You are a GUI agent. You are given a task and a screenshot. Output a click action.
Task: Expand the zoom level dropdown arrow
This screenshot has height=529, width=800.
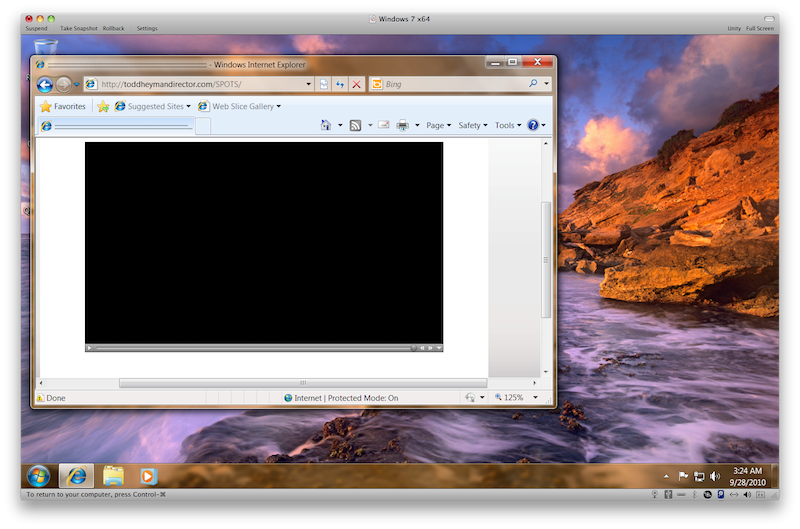coord(535,397)
